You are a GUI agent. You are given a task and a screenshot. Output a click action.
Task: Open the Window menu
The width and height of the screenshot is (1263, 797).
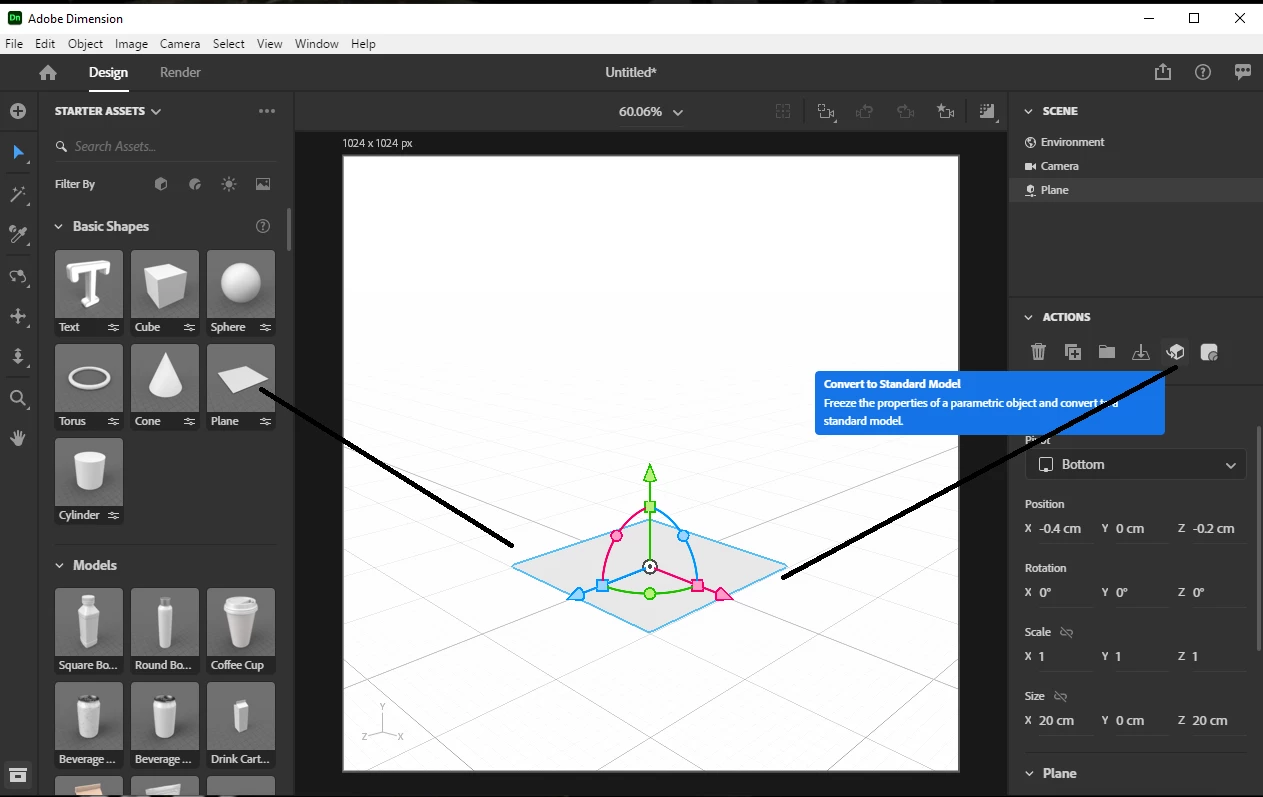316,44
